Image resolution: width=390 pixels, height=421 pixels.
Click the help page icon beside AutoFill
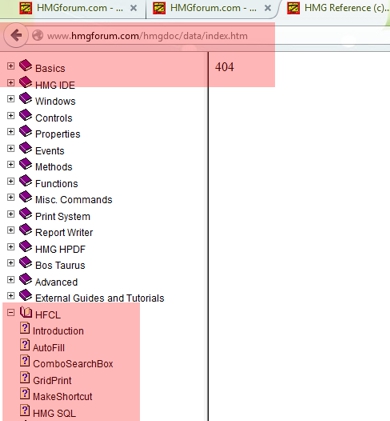point(25,345)
